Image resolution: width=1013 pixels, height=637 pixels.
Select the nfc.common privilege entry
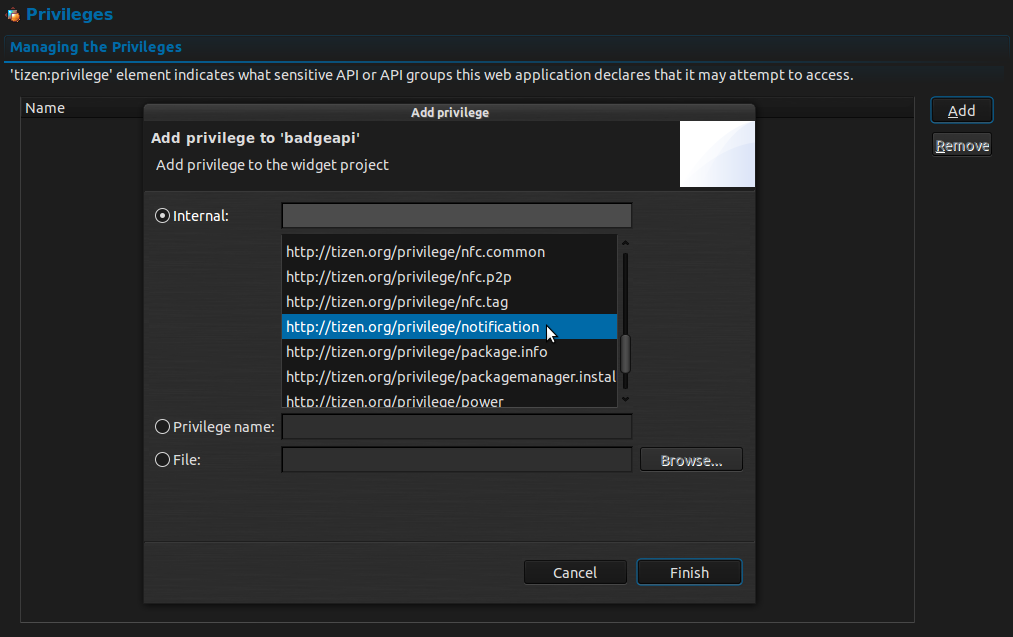coord(415,252)
